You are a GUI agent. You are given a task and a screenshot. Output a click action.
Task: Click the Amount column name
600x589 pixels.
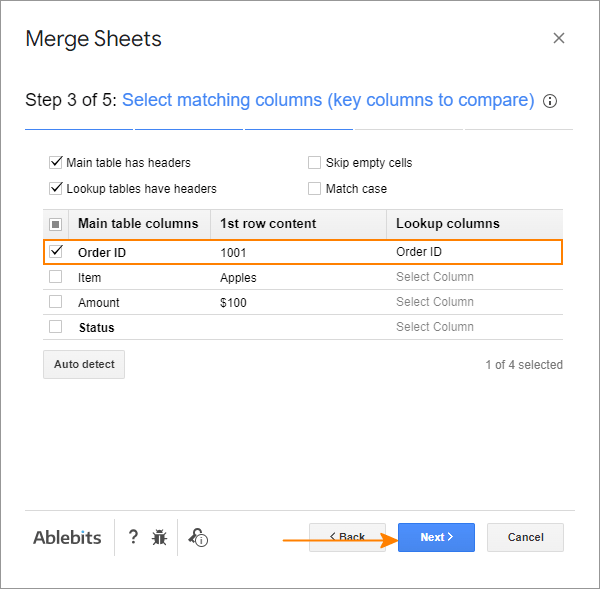[x=99, y=303]
